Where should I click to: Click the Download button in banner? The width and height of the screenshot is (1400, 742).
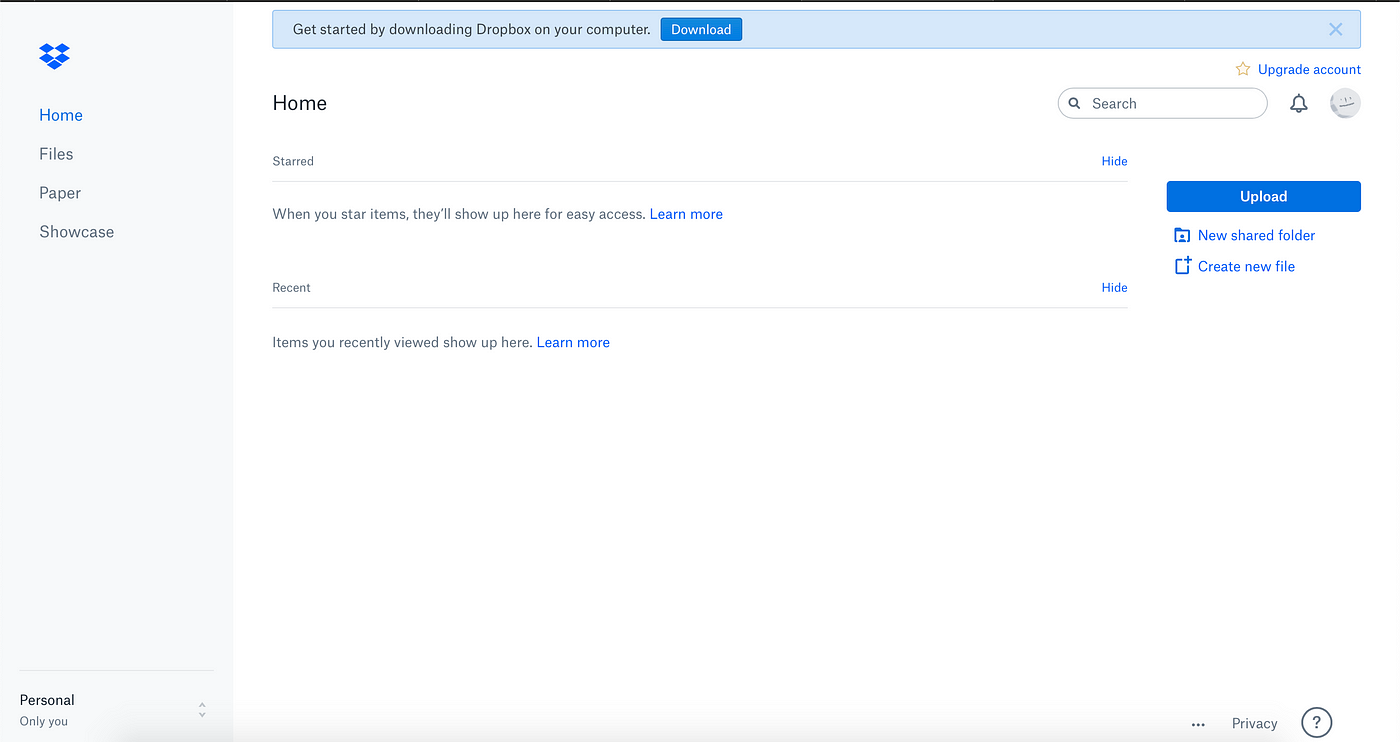(x=701, y=30)
